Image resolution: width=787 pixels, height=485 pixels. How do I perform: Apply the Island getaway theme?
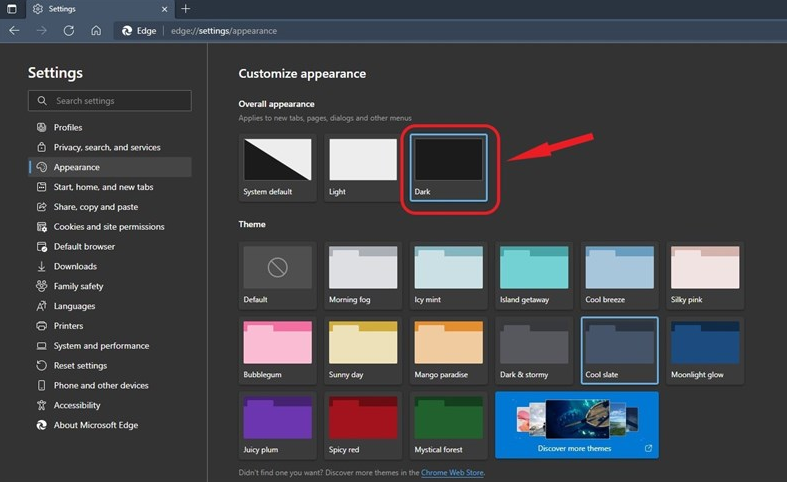tap(534, 275)
